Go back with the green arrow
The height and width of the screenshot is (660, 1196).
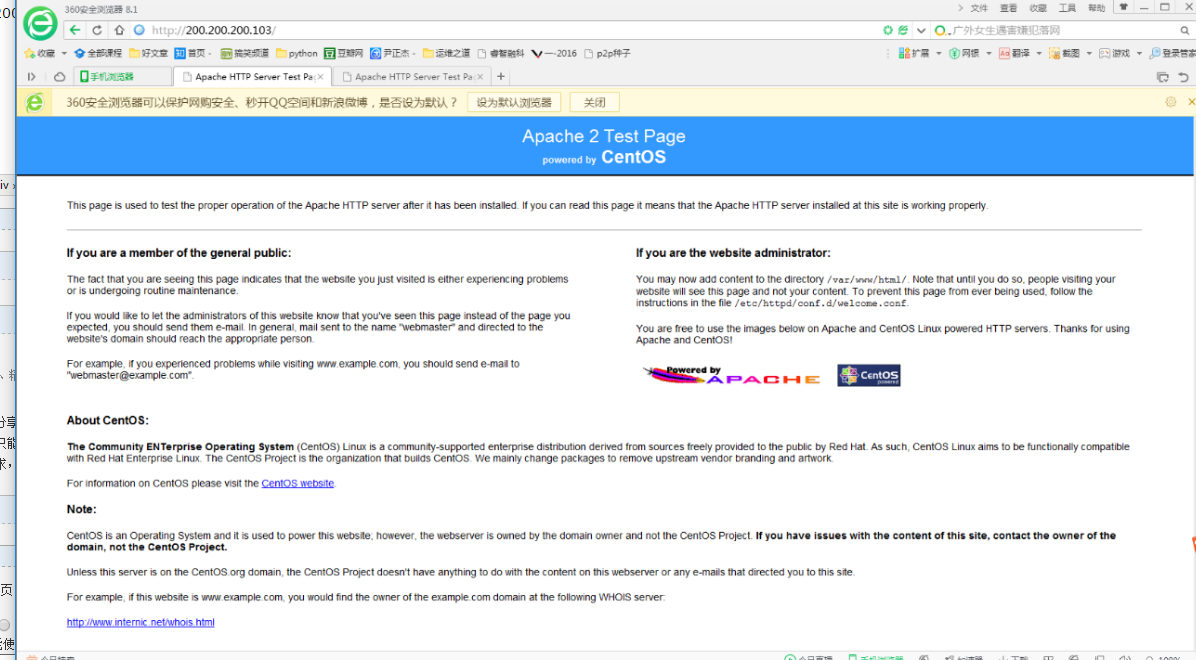74,31
